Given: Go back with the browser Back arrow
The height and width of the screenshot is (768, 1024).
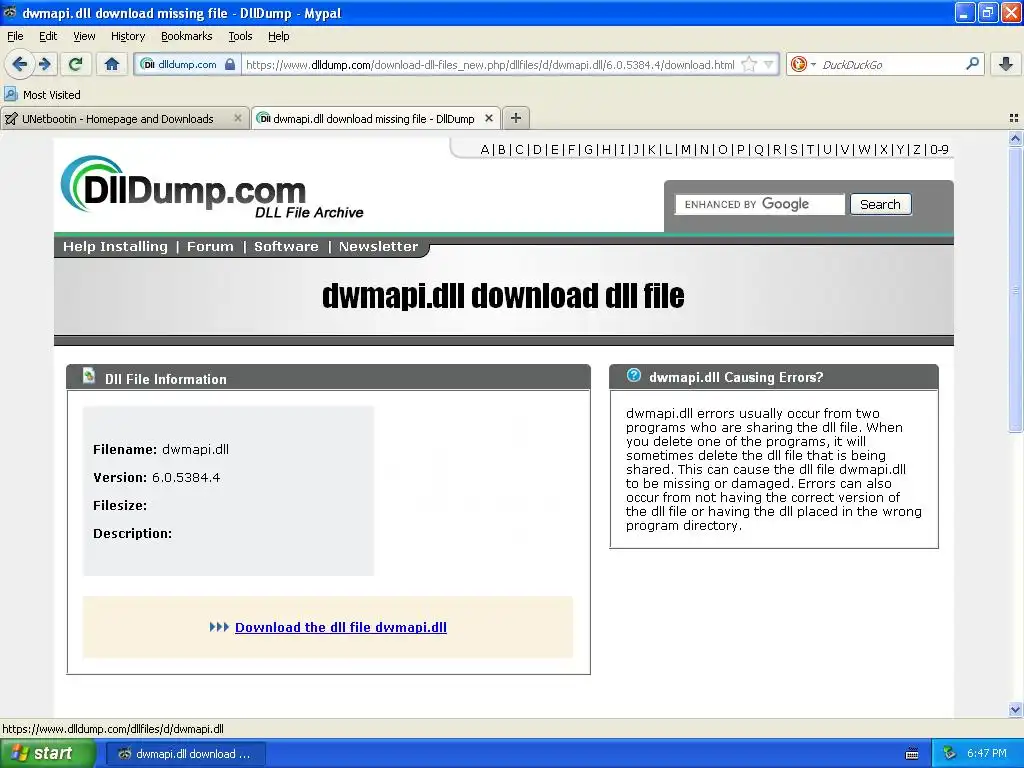Looking at the screenshot, I should (19, 64).
